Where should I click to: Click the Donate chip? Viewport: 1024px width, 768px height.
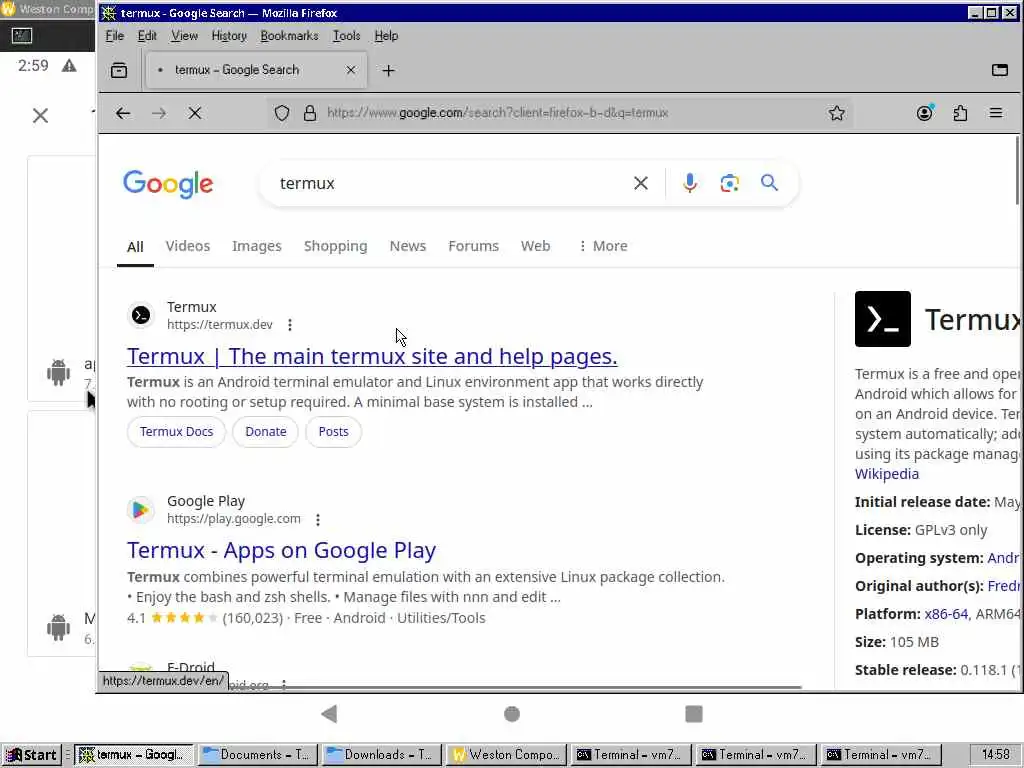click(266, 432)
